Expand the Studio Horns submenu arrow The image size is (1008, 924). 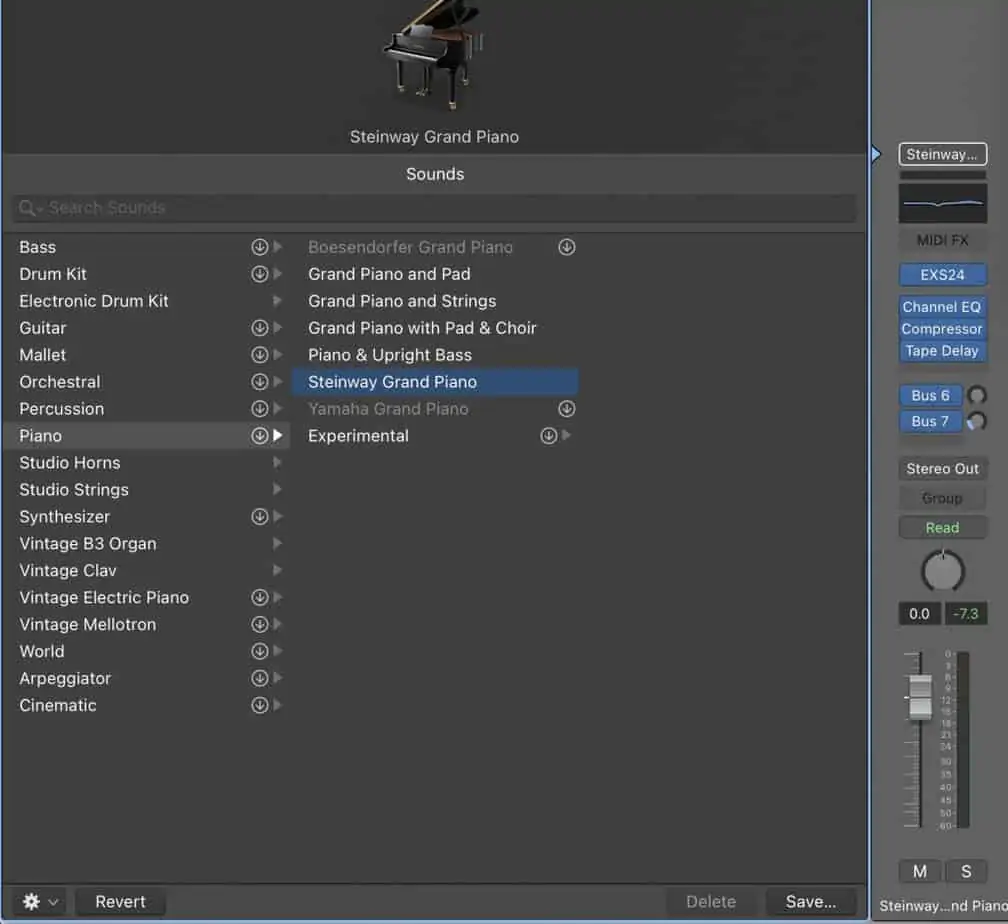pyautogui.click(x=277, y=463)
